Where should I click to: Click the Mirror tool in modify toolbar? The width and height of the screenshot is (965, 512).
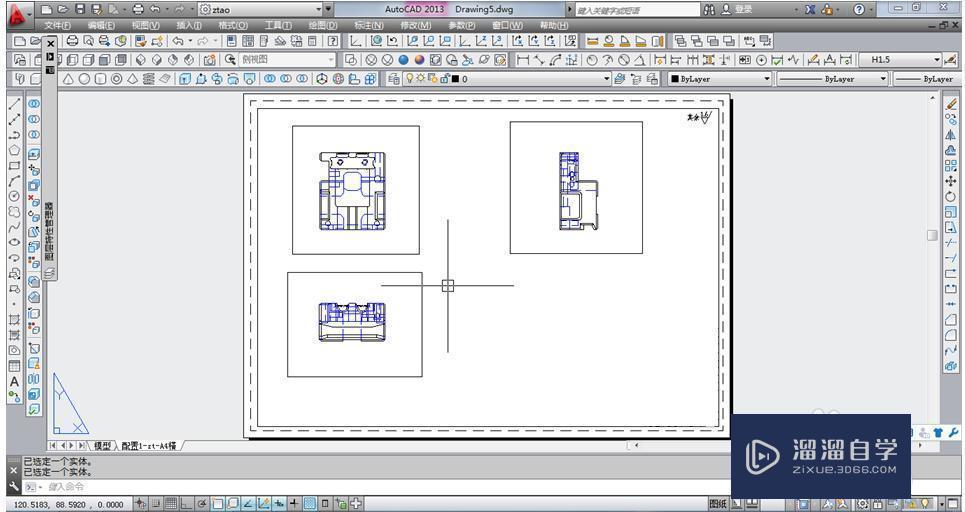pos(951,135)
